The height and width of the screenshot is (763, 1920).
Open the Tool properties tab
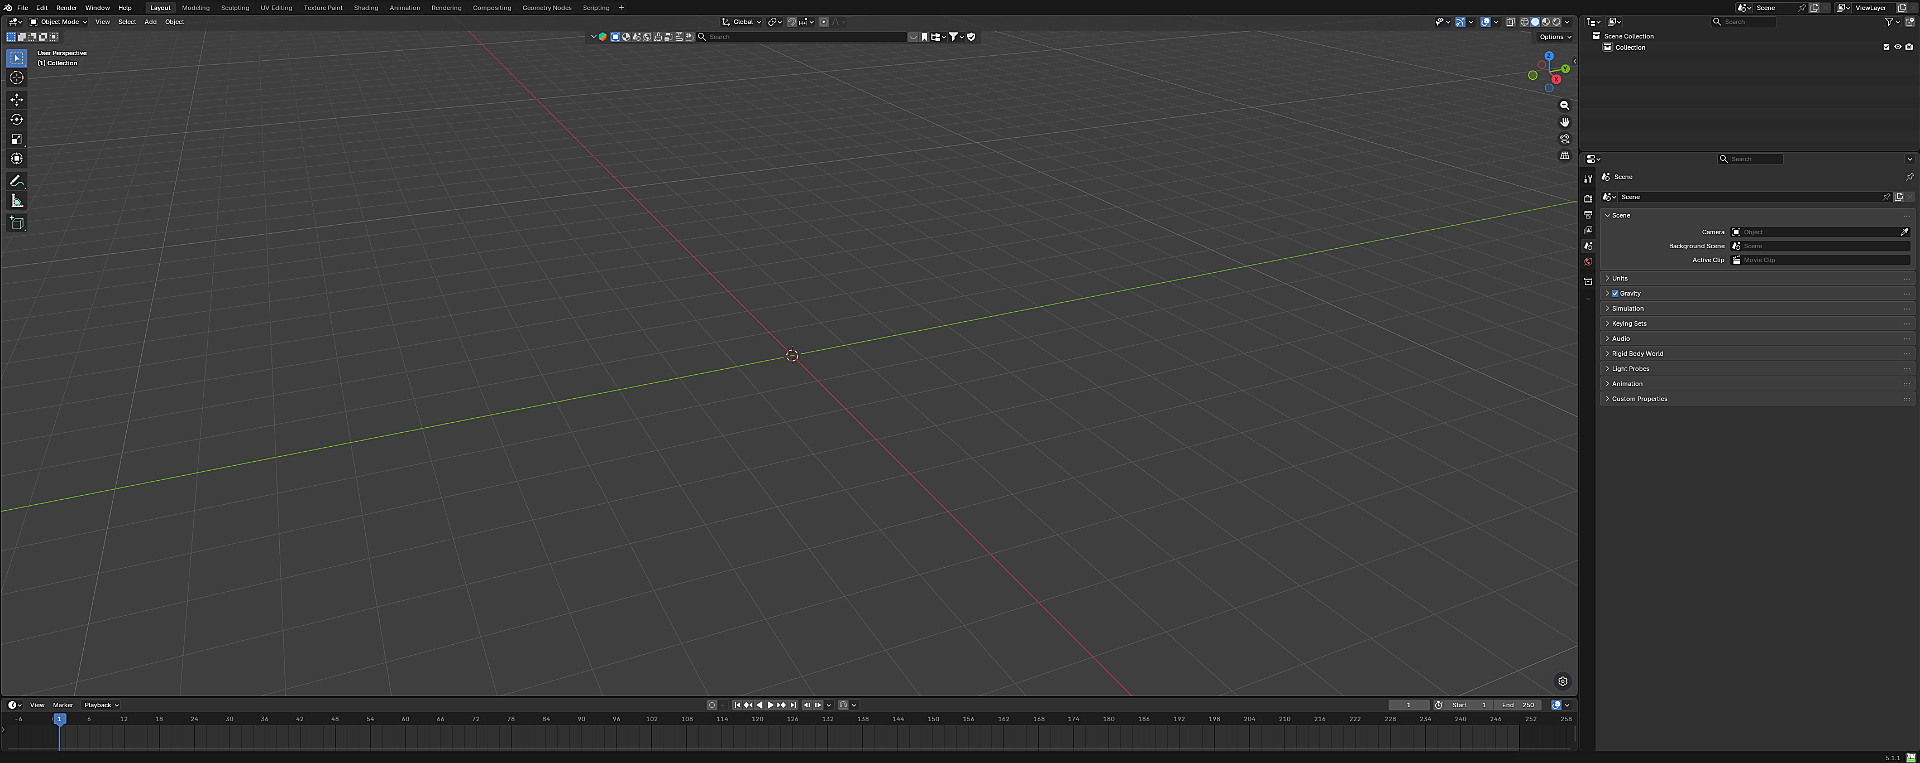pyautogui.click(x=1588, y=179)
